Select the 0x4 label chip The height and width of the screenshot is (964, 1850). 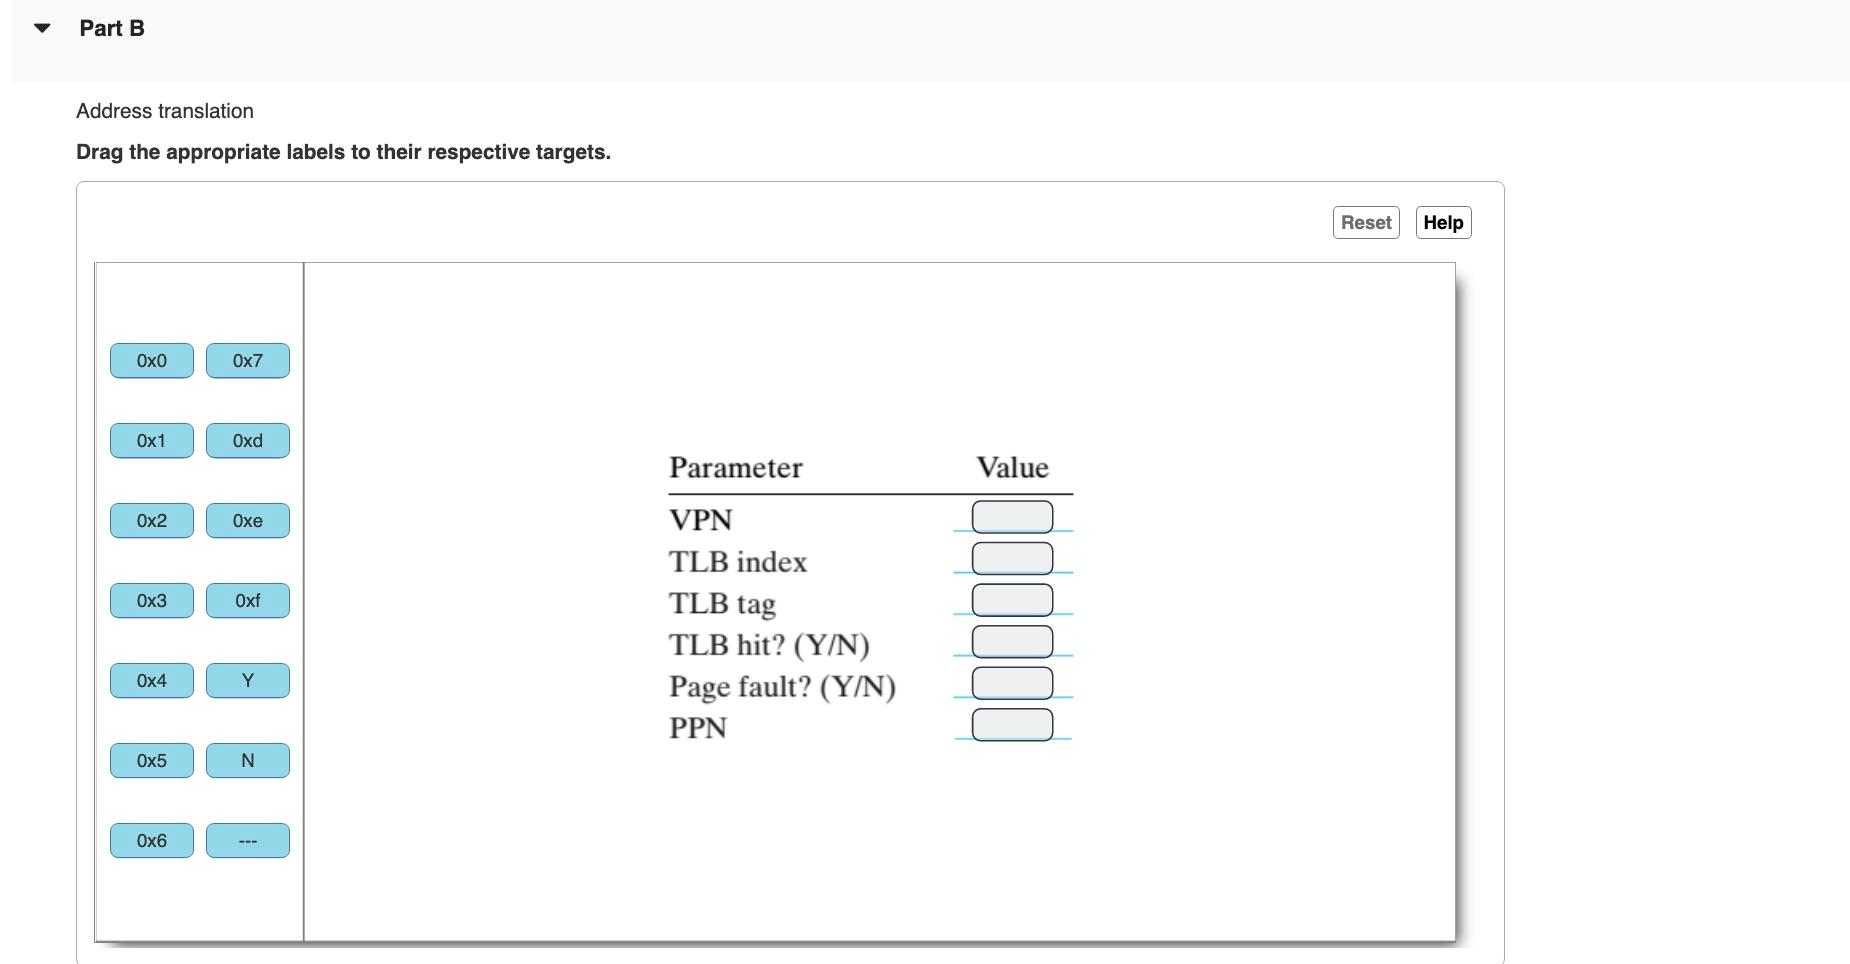pos(151,680)
